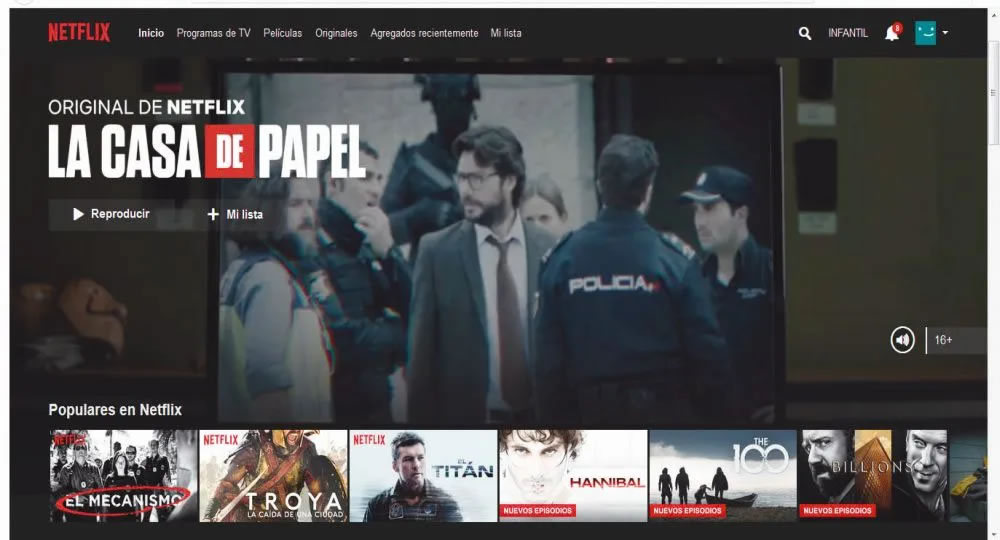The image size is (1000, 540).
Task: Open Agregados recientemente section
Action: coord(424,33)
